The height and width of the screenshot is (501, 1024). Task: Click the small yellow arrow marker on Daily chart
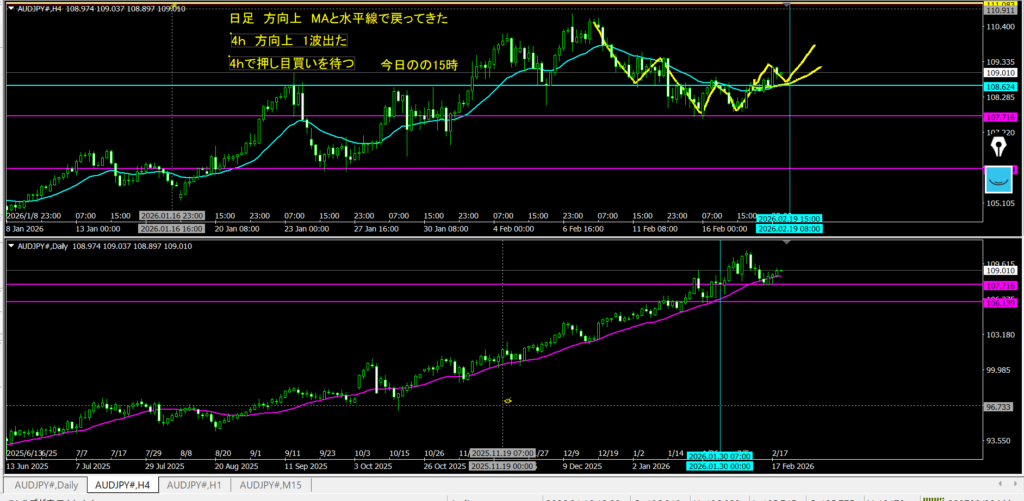click(x=508, y=400)
